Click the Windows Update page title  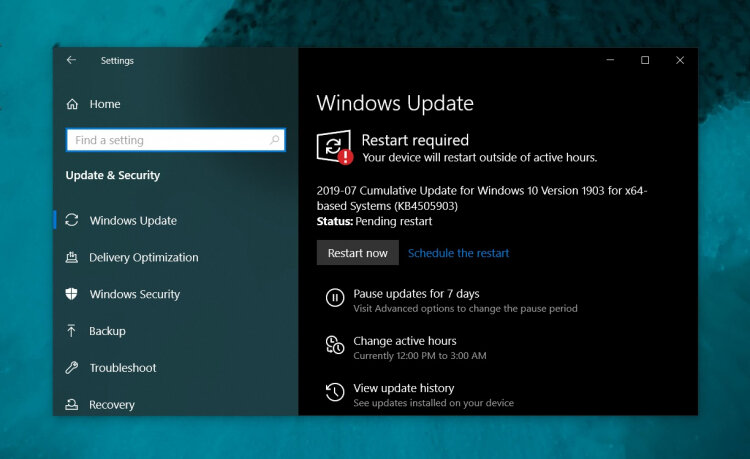coord(395,103)
